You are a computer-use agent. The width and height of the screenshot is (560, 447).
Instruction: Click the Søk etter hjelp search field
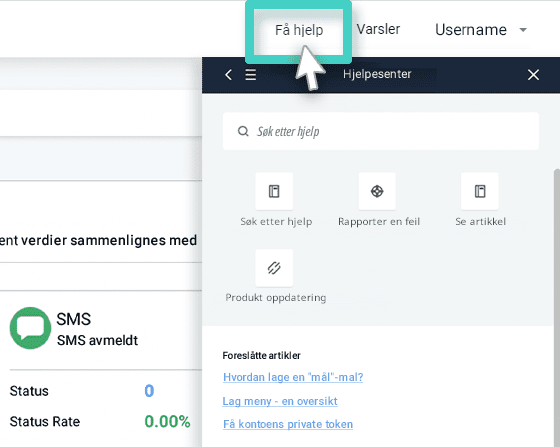pos(381,131)
